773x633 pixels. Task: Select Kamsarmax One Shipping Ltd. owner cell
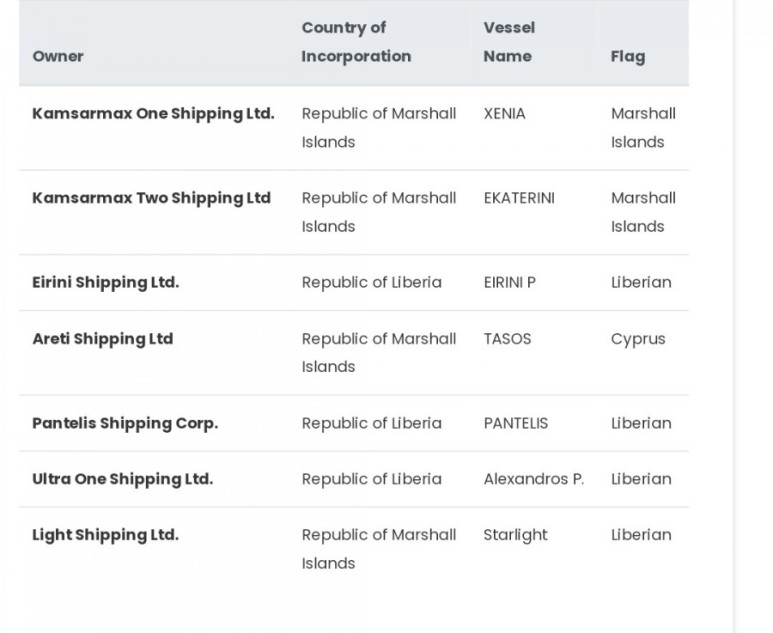(153, 114)
